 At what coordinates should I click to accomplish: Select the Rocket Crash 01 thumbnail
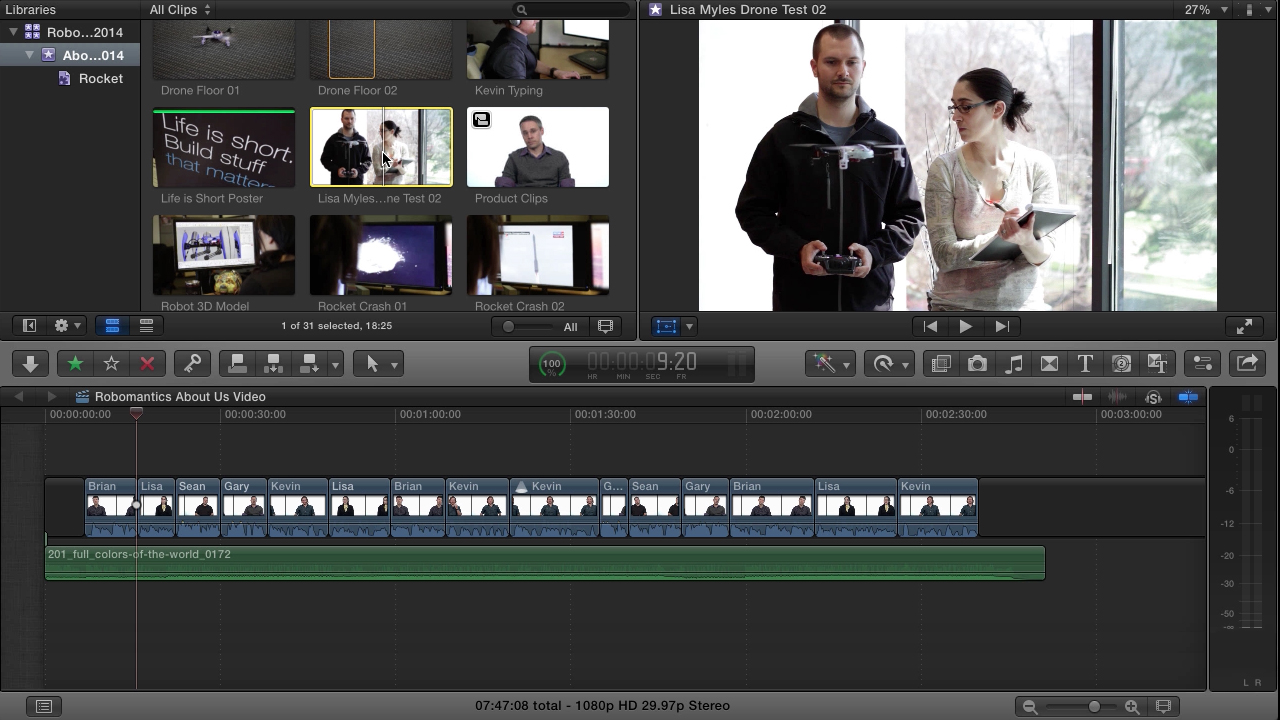(380, 255)
